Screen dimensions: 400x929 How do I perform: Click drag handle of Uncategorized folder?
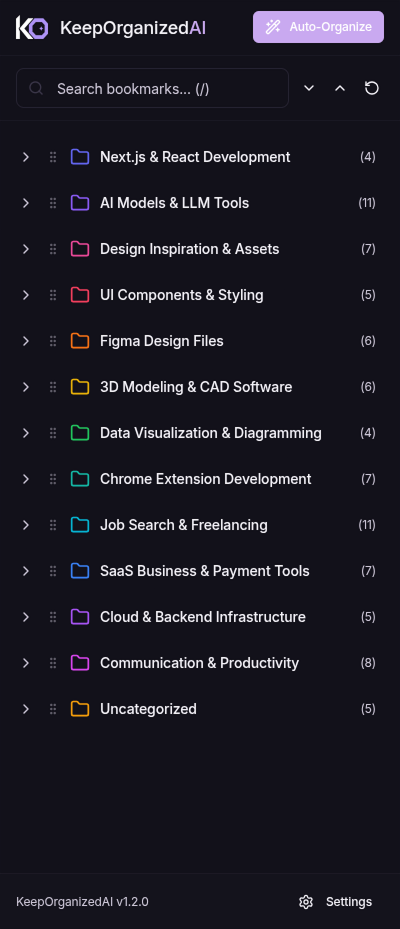53,709
